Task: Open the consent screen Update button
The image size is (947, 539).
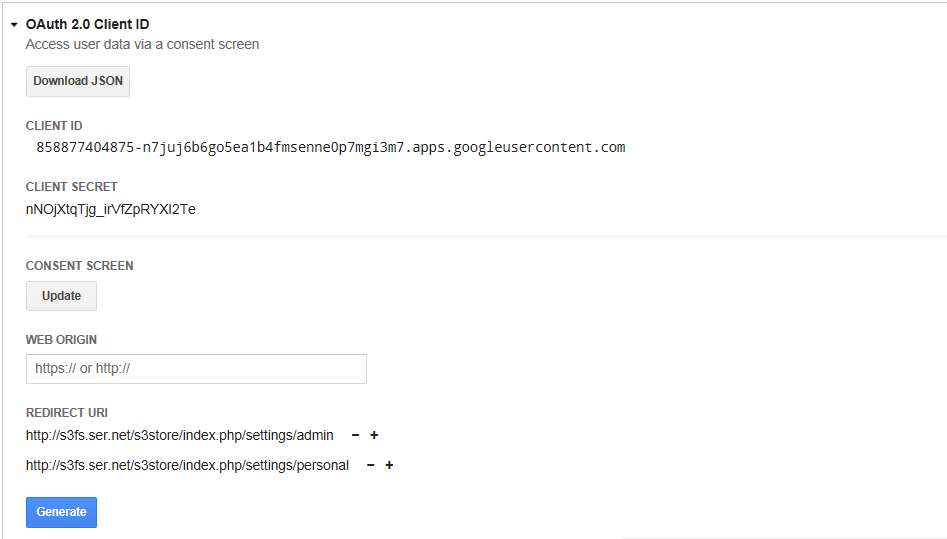Action: click(x=61, y=296)
